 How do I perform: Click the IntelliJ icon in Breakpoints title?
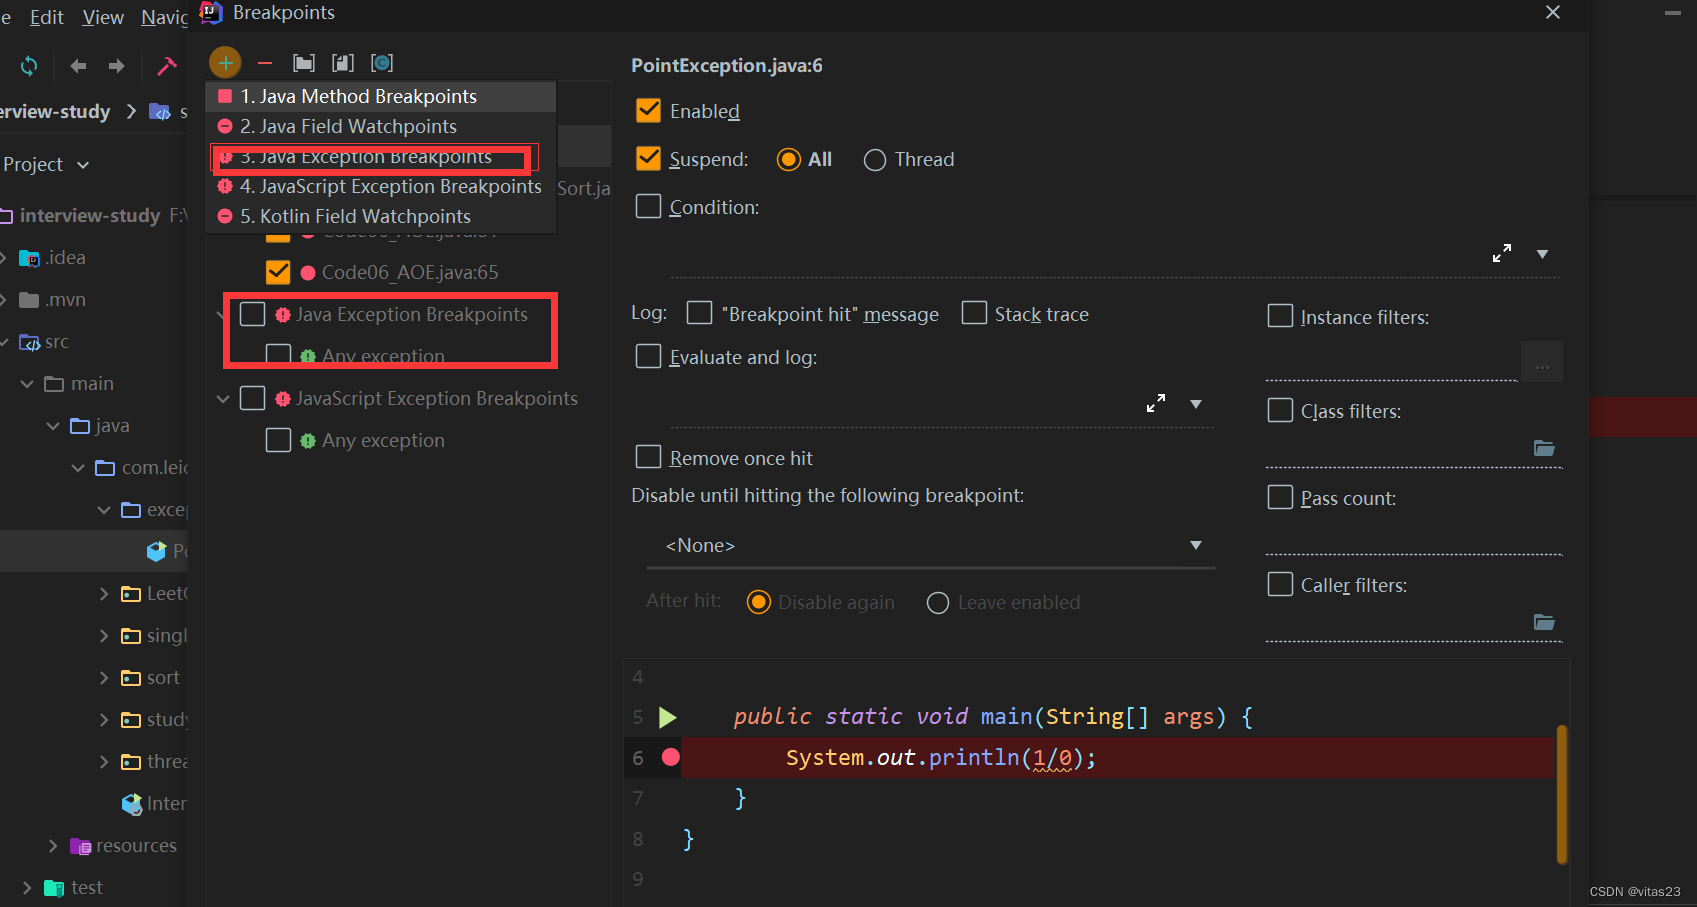211,12
